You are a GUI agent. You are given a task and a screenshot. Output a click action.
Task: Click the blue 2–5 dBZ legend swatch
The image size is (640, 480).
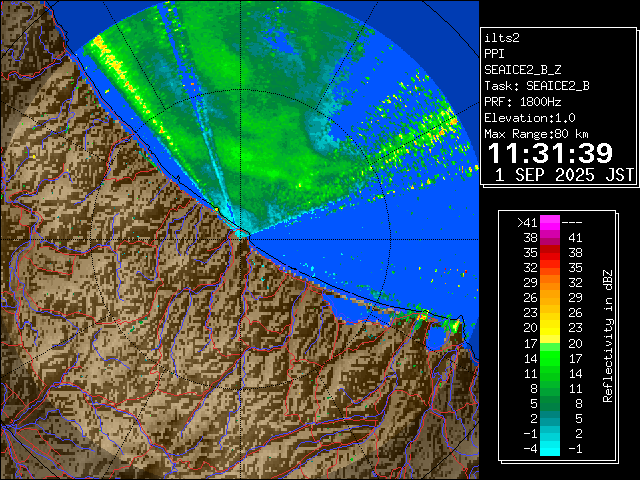click(550, 418)
